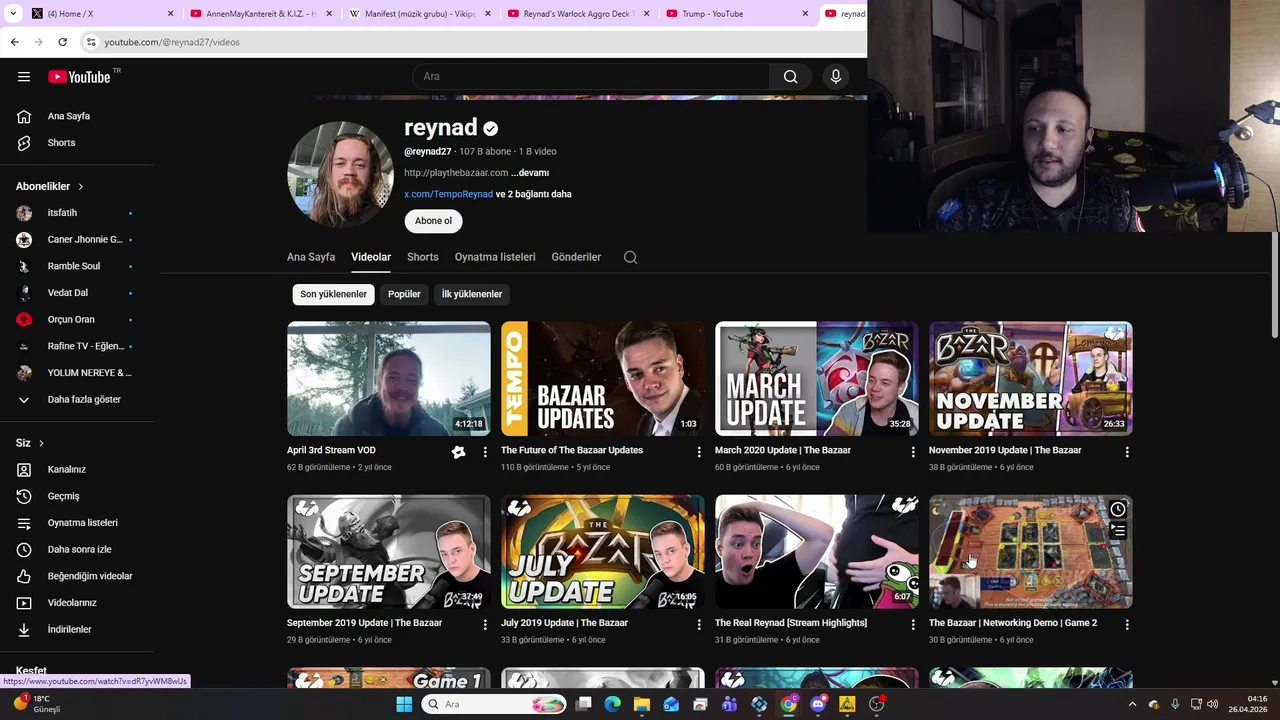Open options for September 2019 Update video
This screenshot has width=1280, height=720.
click(485, 624)
